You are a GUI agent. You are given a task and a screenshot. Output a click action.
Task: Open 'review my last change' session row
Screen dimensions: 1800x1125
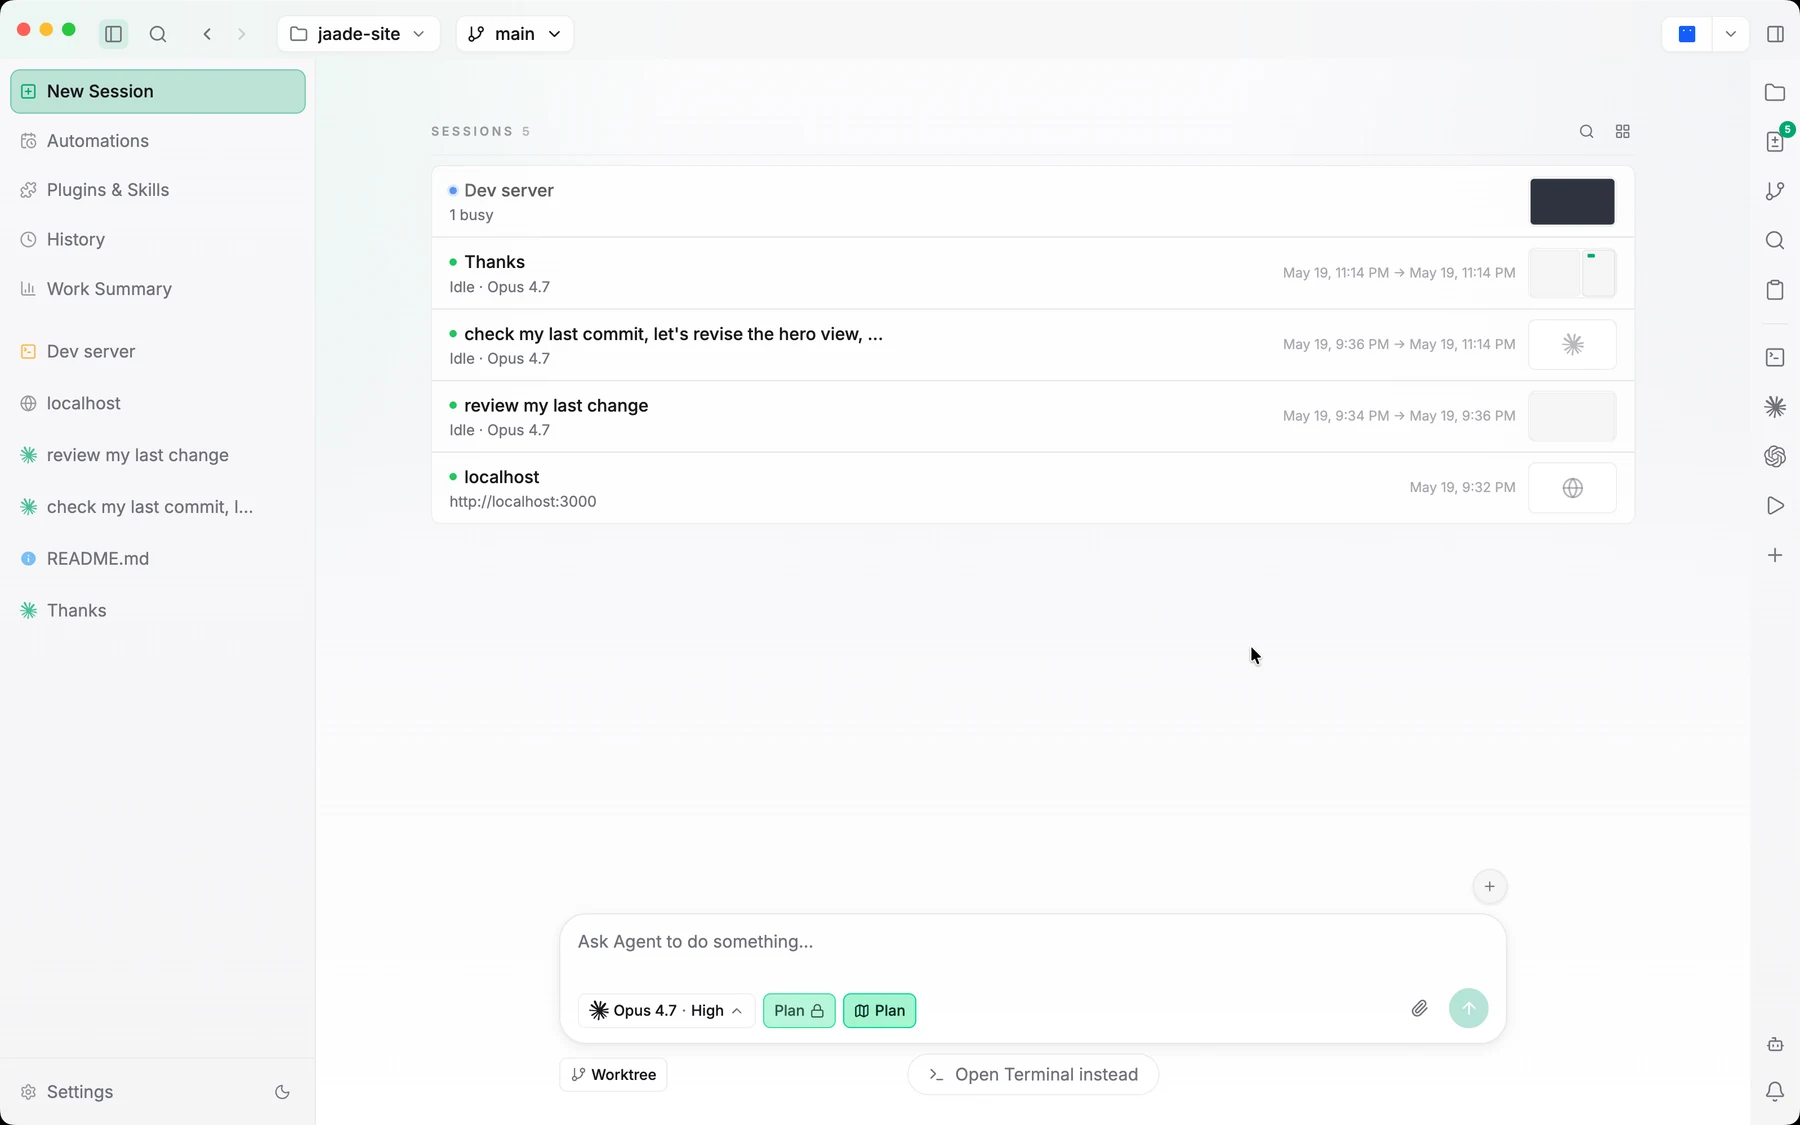[x=1033, y=416]
